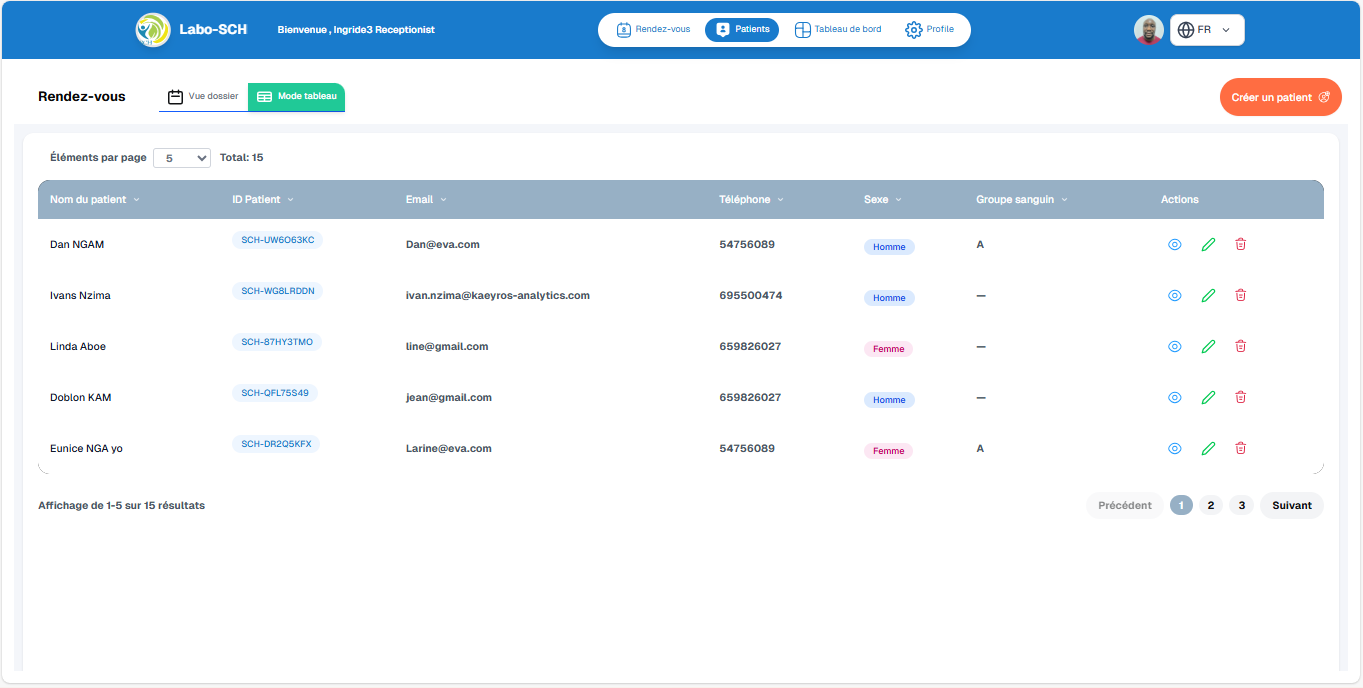Edit patient Ivans Nzima with pencil icon
The image size is (1363, 688).
coord(1208,295)
